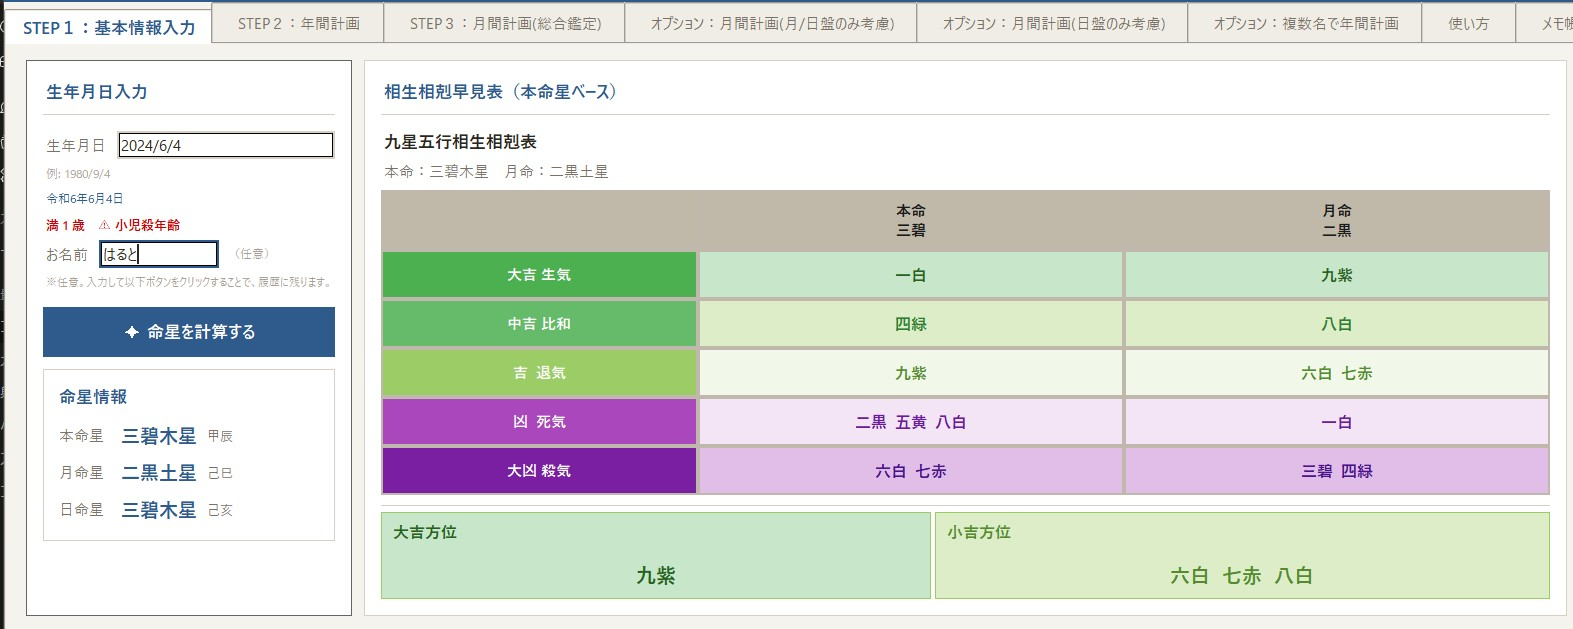Click the 本命 三碧 column header
This screenshot has width=1573, height=629.
click(x=911, y=221)
